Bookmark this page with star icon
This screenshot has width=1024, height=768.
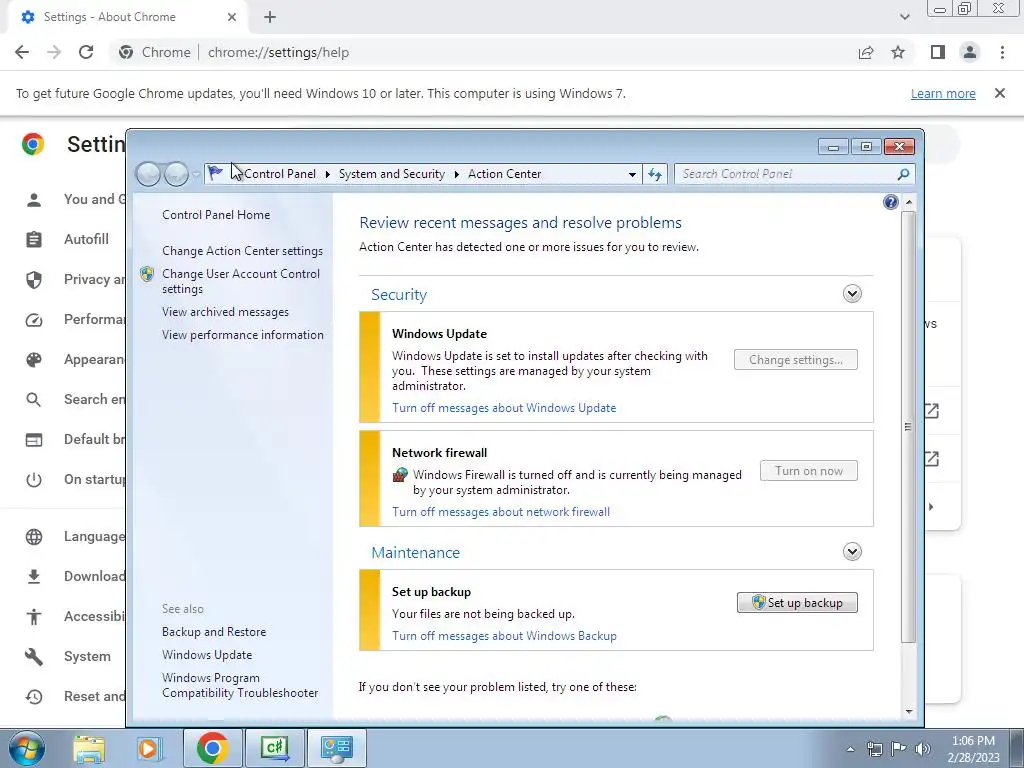pos(898,52)
